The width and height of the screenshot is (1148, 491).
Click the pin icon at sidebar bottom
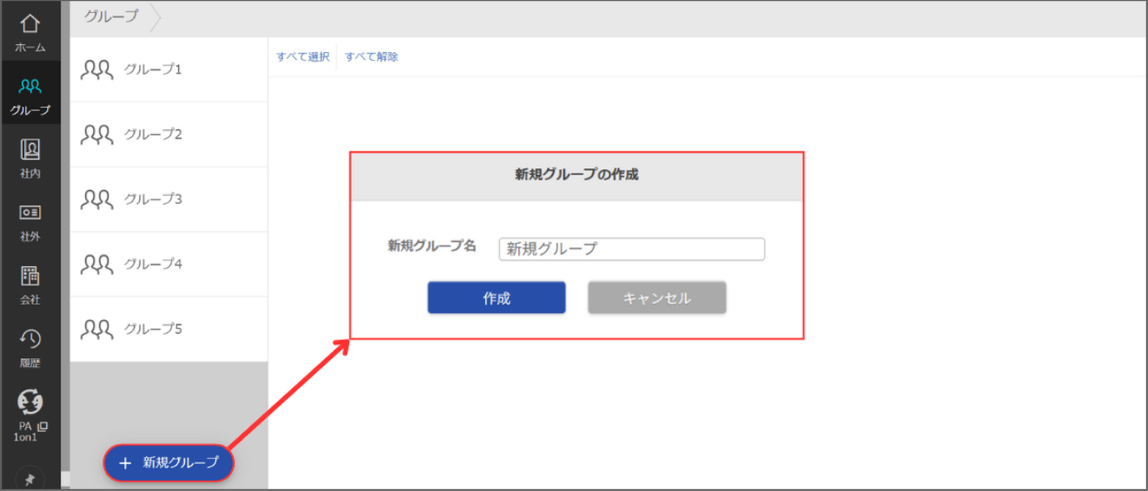[x=30, y=479]
